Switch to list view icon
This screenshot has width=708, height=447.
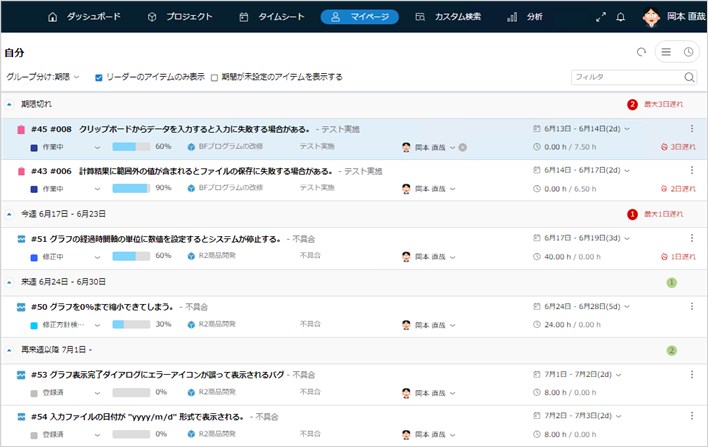point(666,52)
